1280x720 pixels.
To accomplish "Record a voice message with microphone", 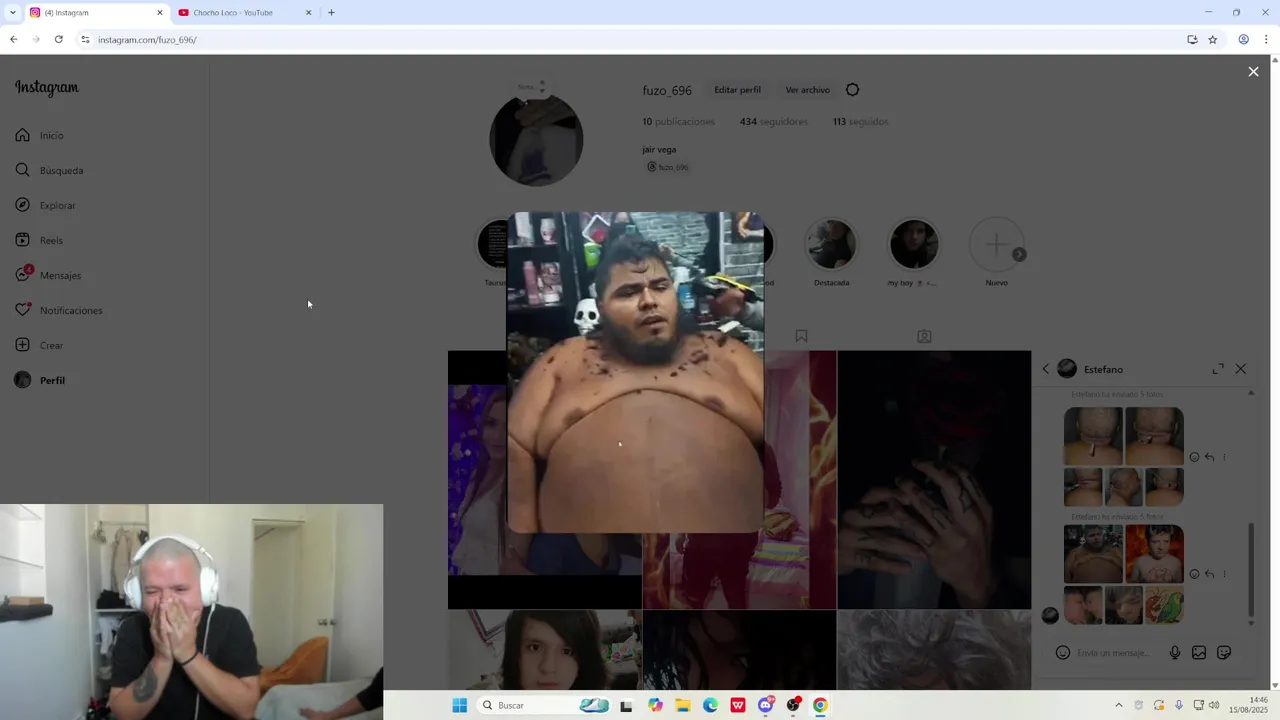I will [1175, 653].
